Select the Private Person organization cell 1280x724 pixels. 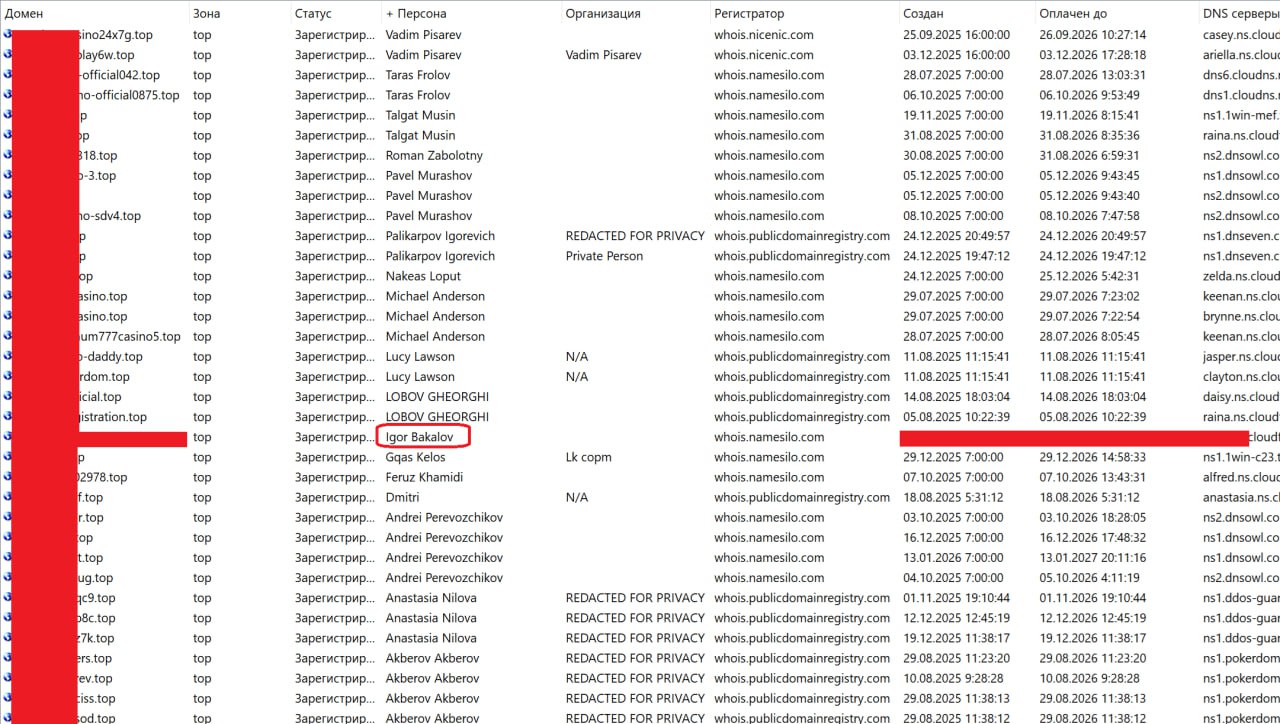point(604,256)
